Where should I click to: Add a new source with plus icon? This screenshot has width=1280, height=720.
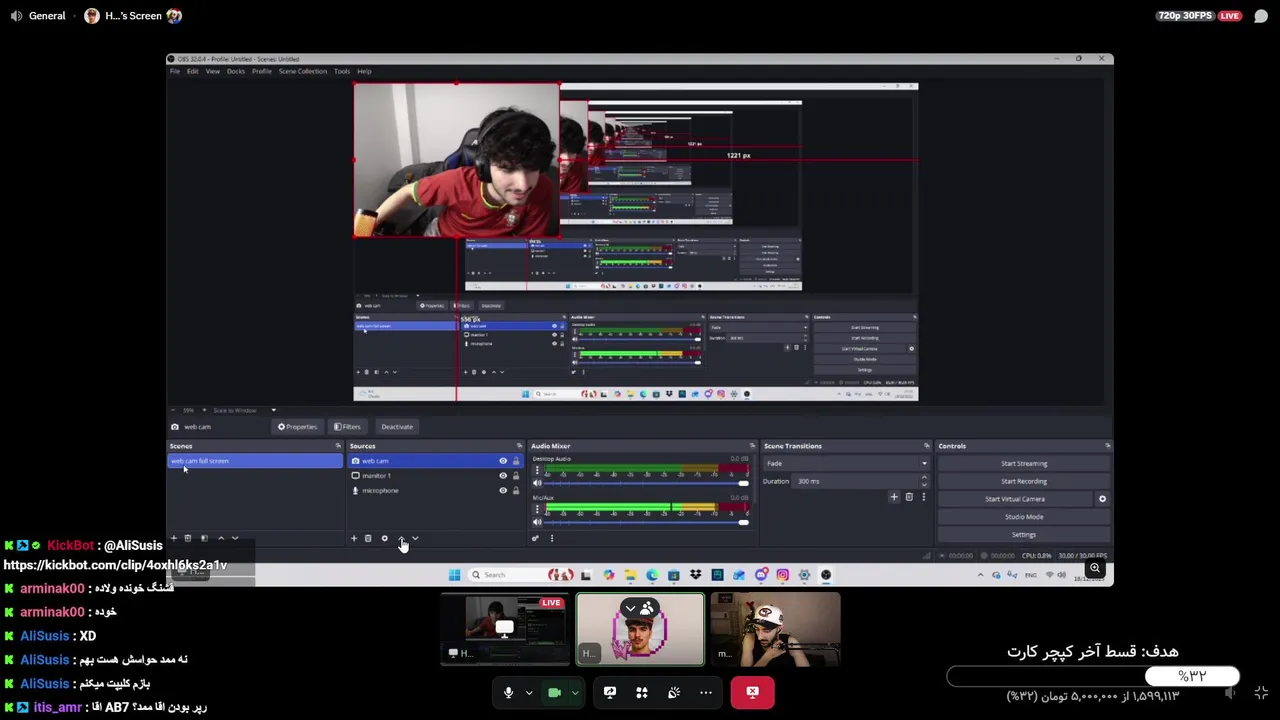pos(353,538)
